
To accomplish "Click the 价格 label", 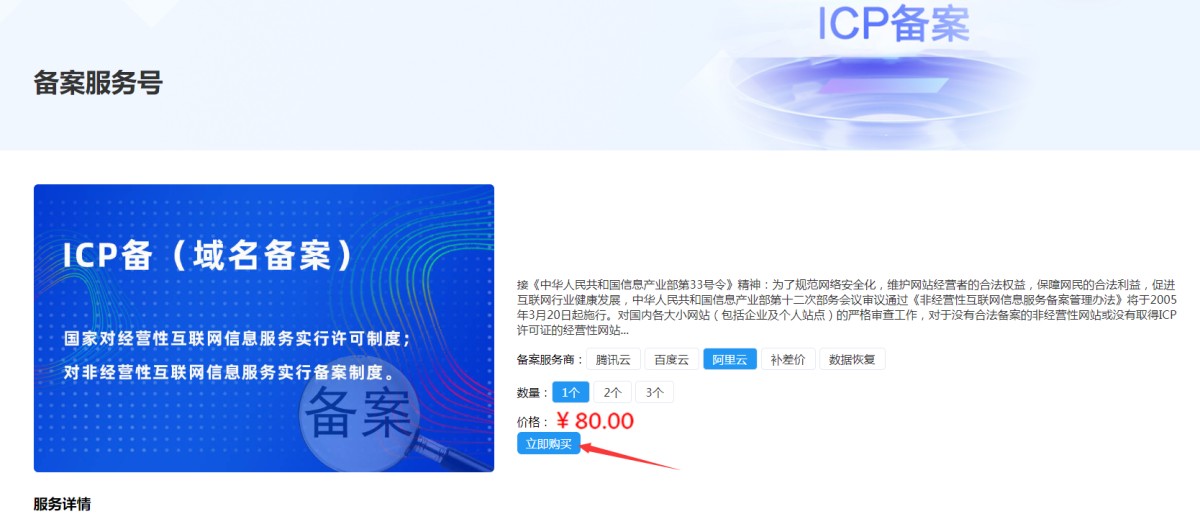I will click(x=532, y=423).
